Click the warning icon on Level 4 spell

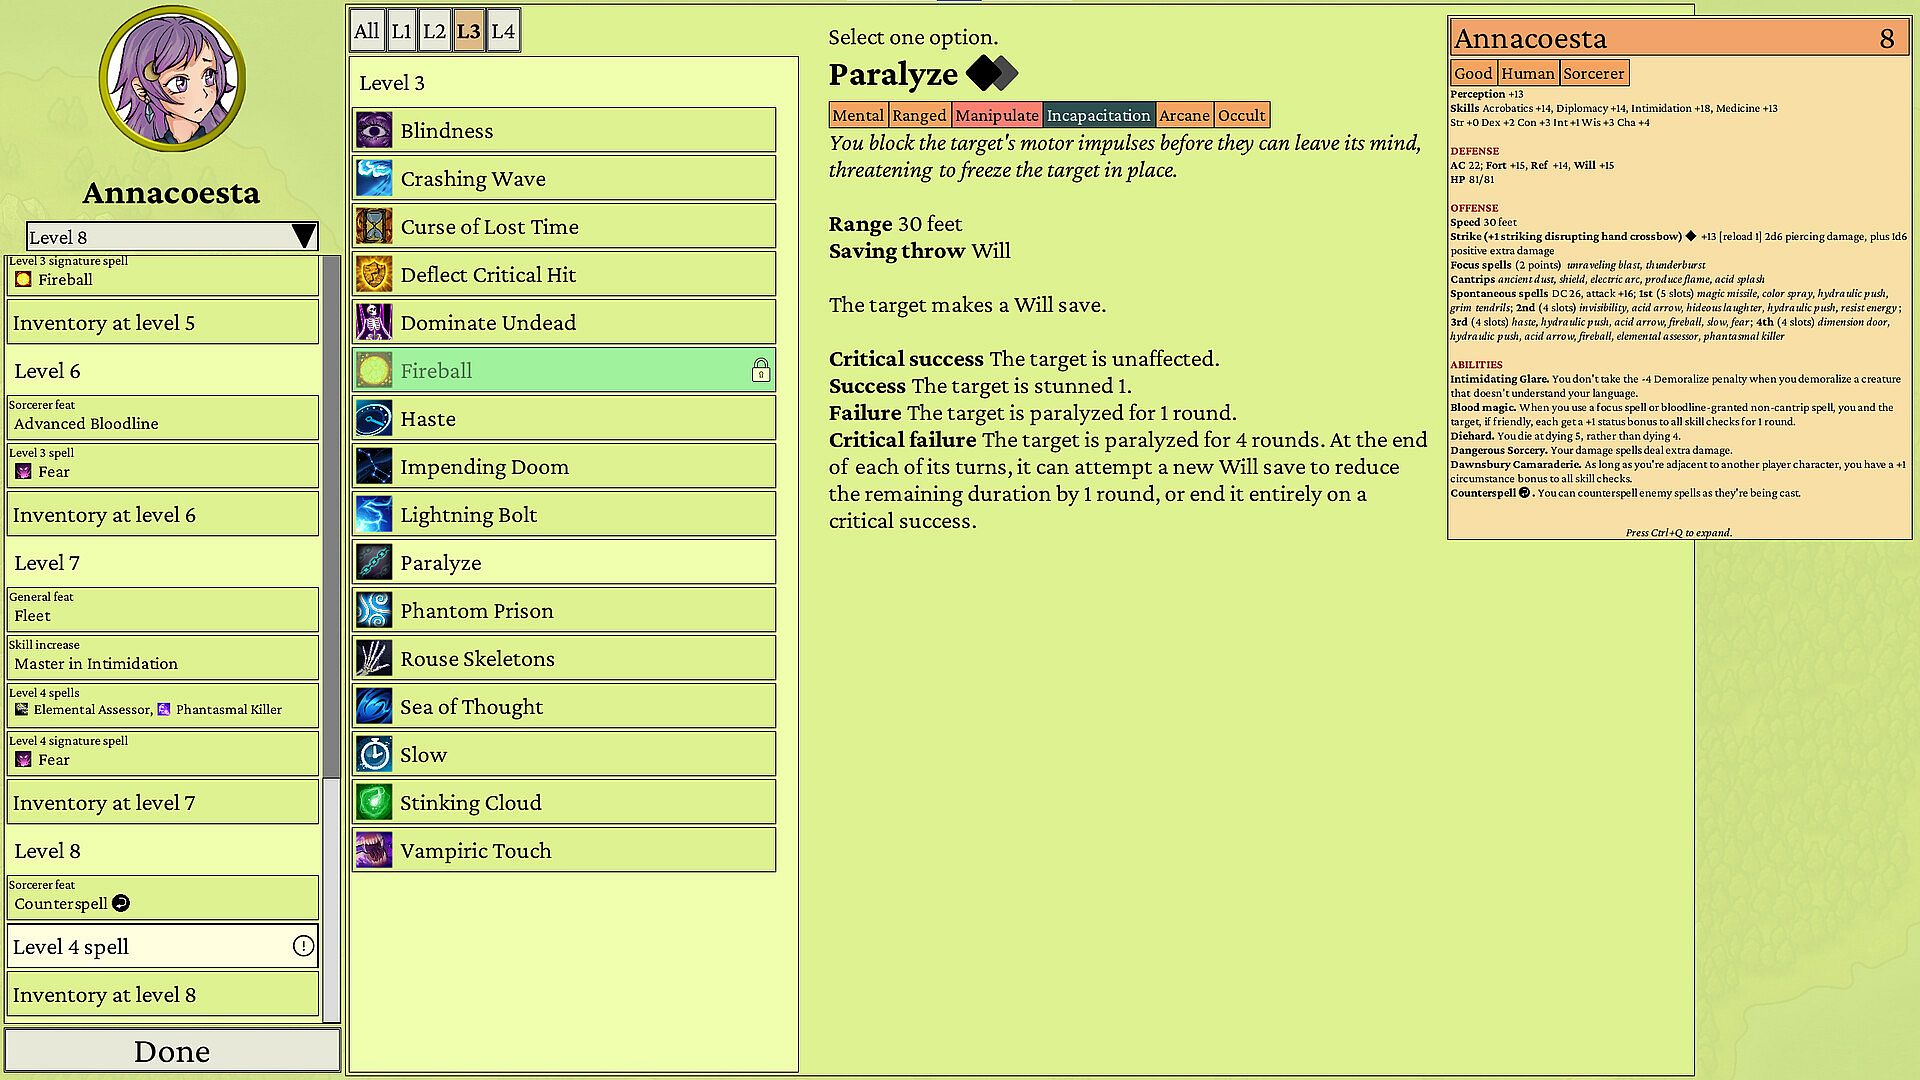point(303,946)
